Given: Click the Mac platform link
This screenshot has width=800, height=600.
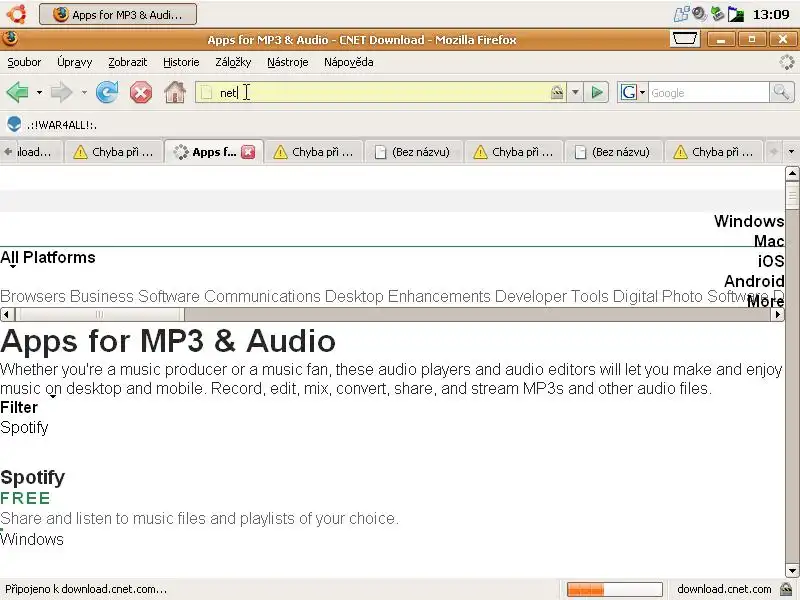Looking at the screenshot, I should [769, 241].
